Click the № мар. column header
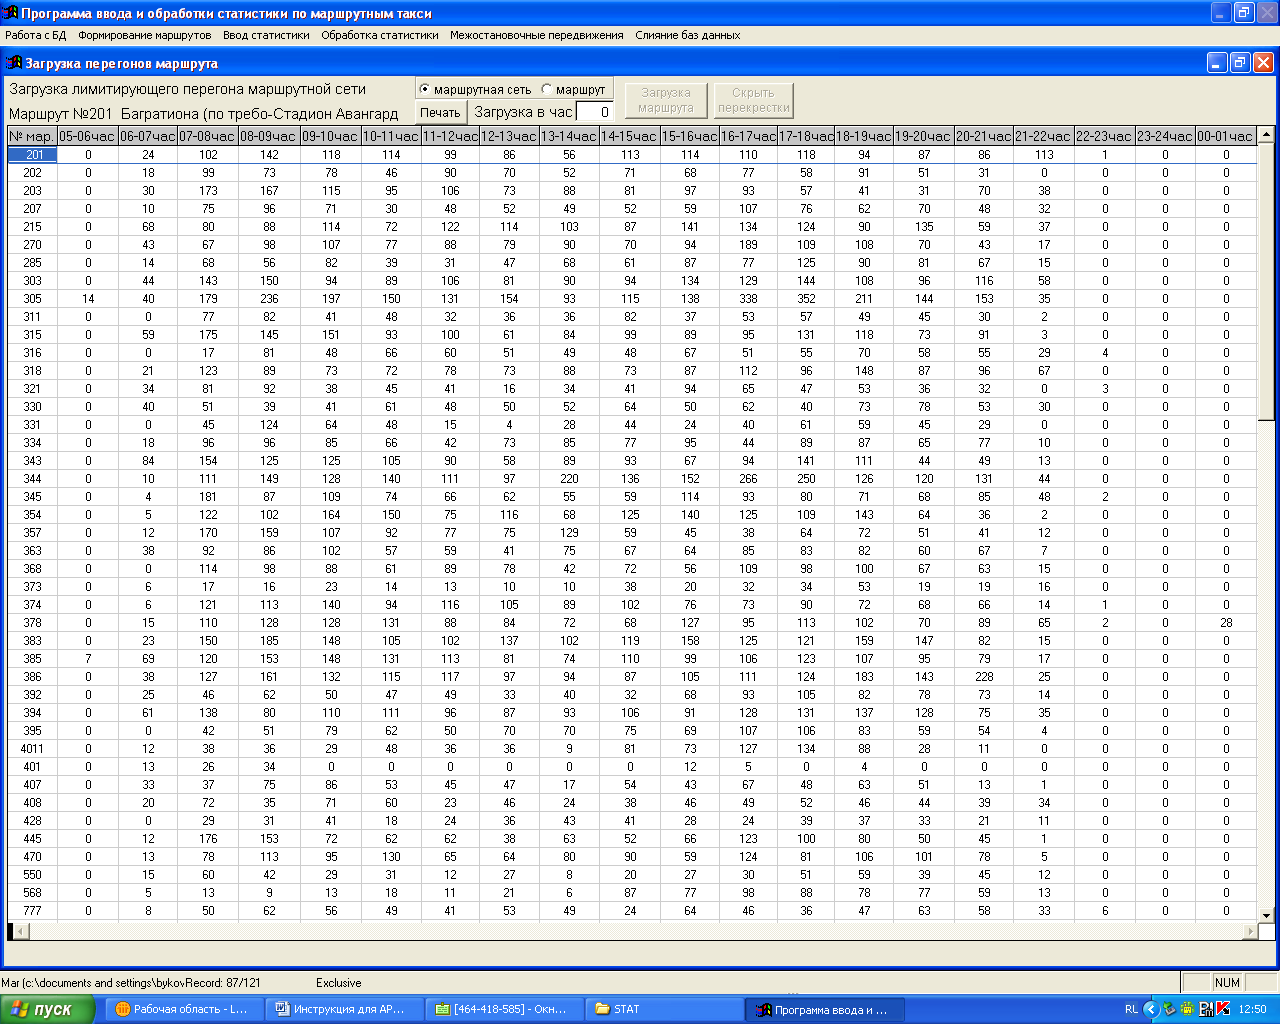The height and width of the screenshot is (1024, 1280). (x=32, y=136)
